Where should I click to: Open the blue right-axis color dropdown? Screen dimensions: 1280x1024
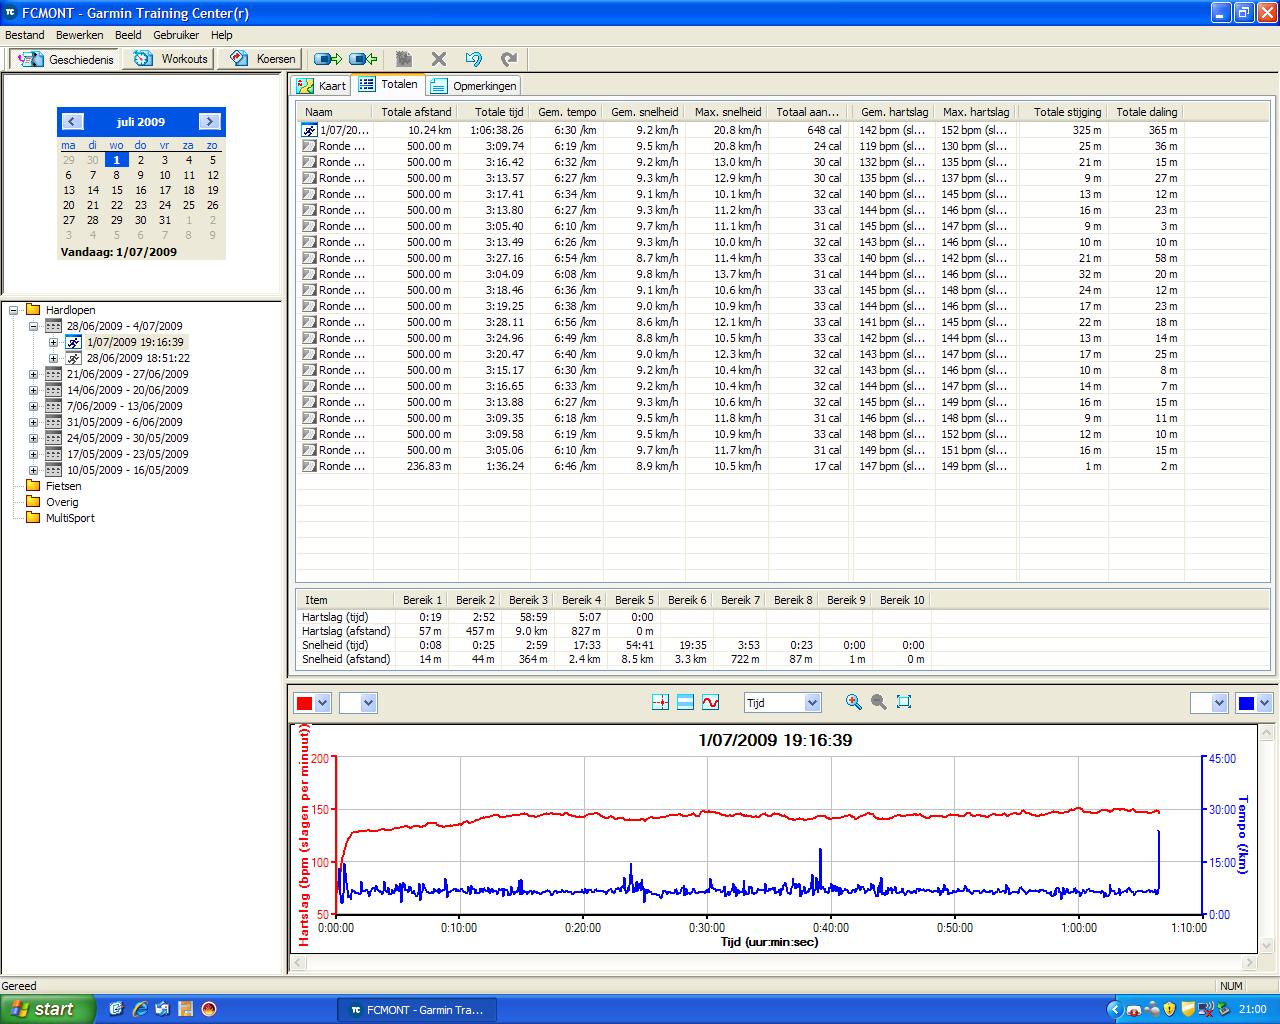coord(1264,703)
